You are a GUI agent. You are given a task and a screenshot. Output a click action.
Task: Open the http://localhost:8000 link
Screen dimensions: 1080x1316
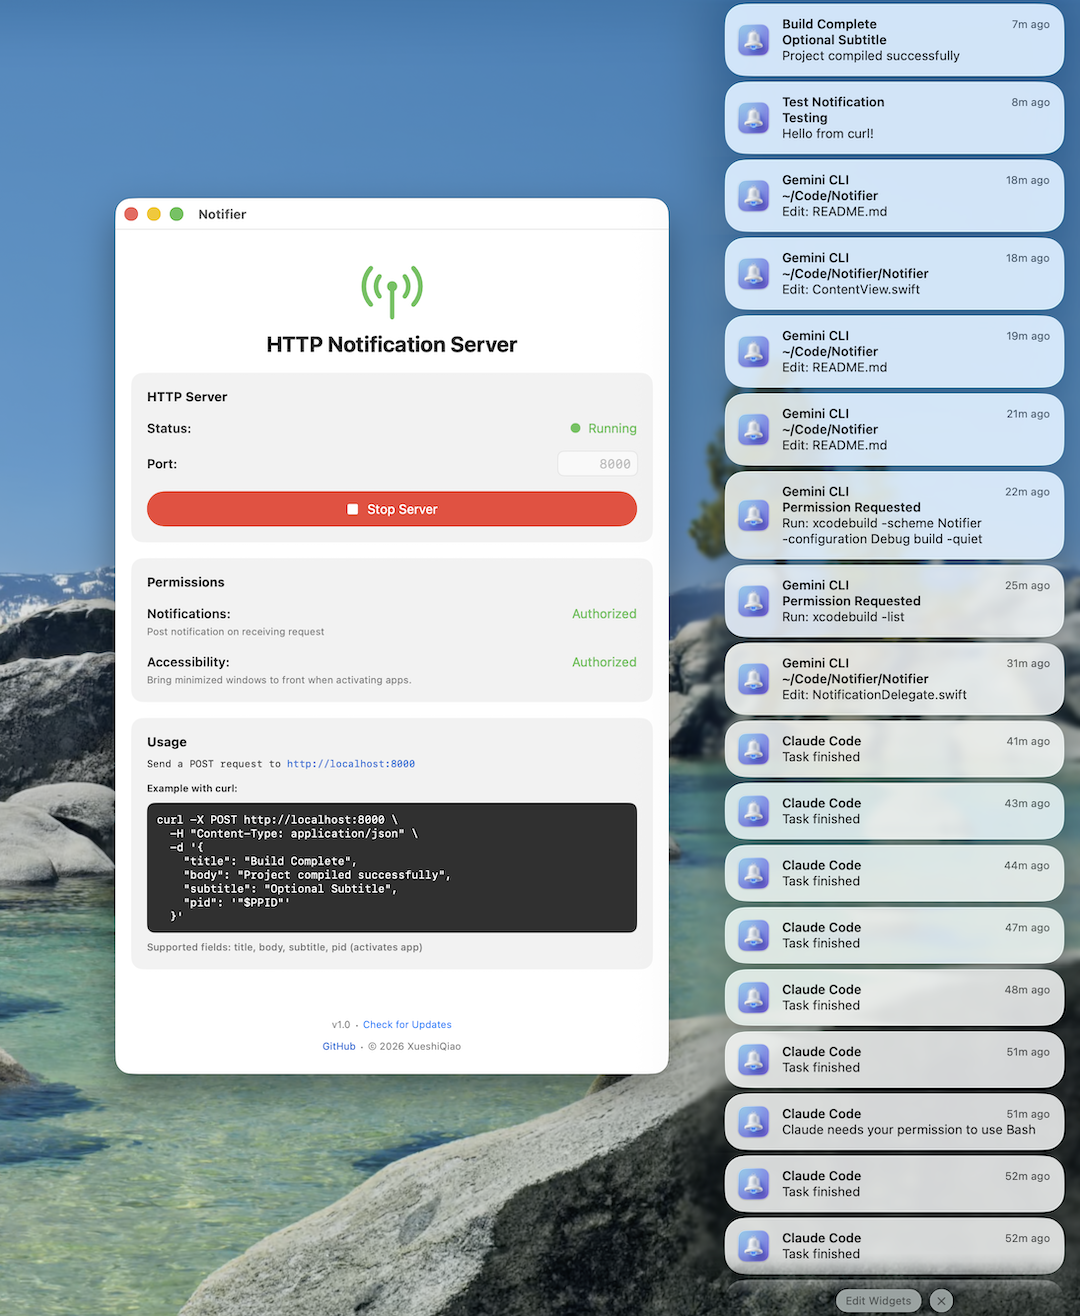click(350, 764)
